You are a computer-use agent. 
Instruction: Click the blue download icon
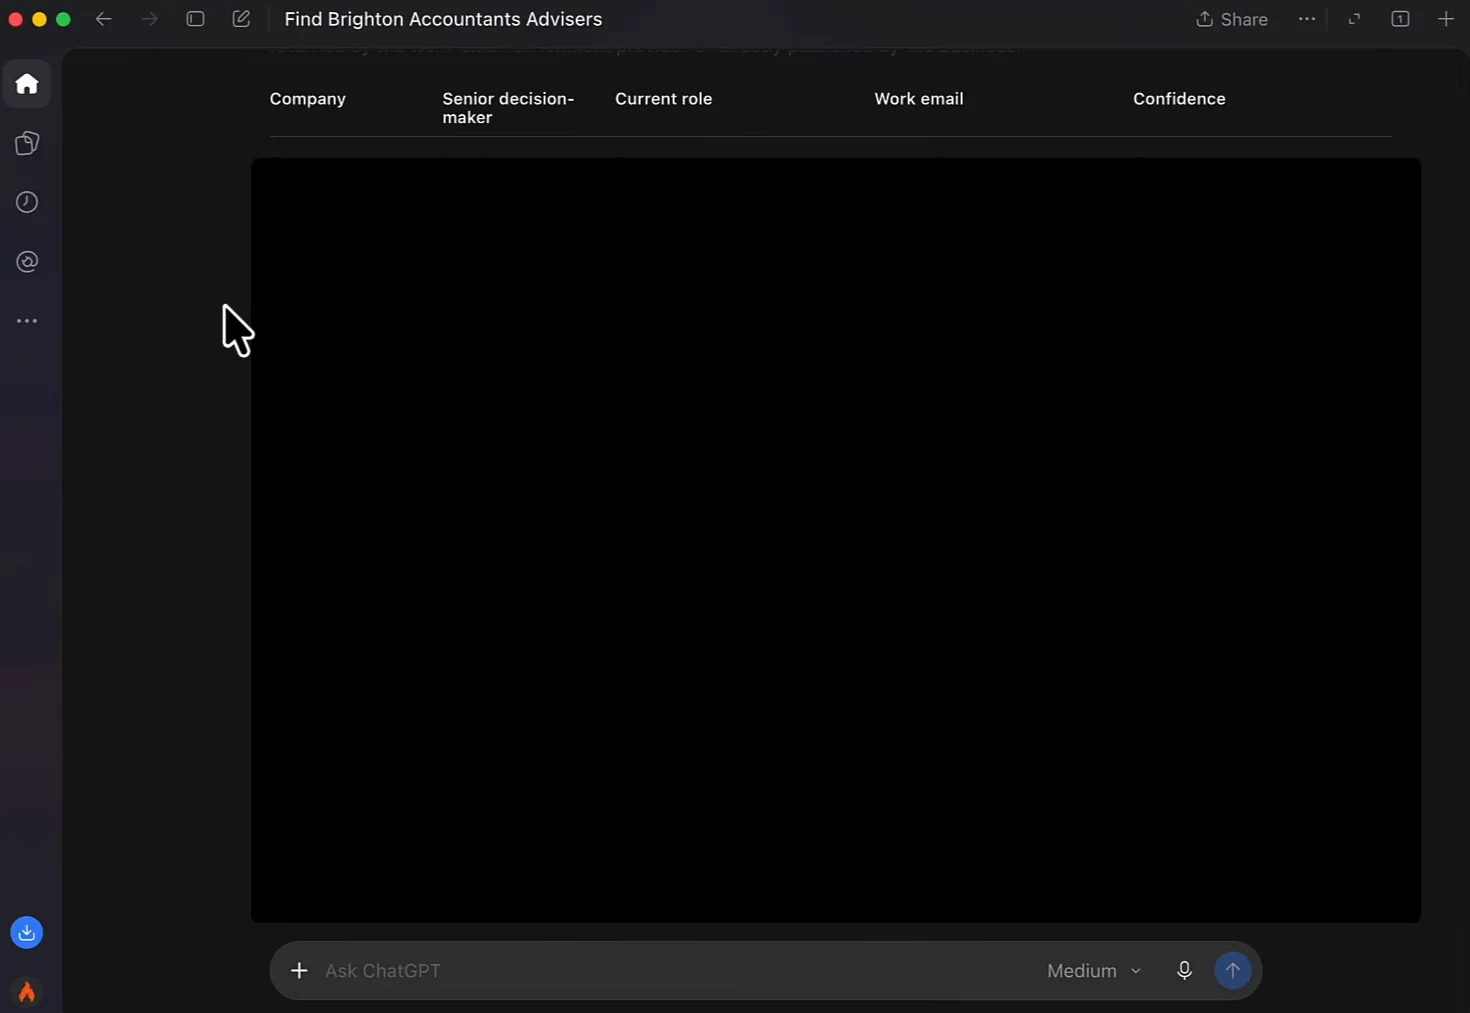click(x=27, y=933)
